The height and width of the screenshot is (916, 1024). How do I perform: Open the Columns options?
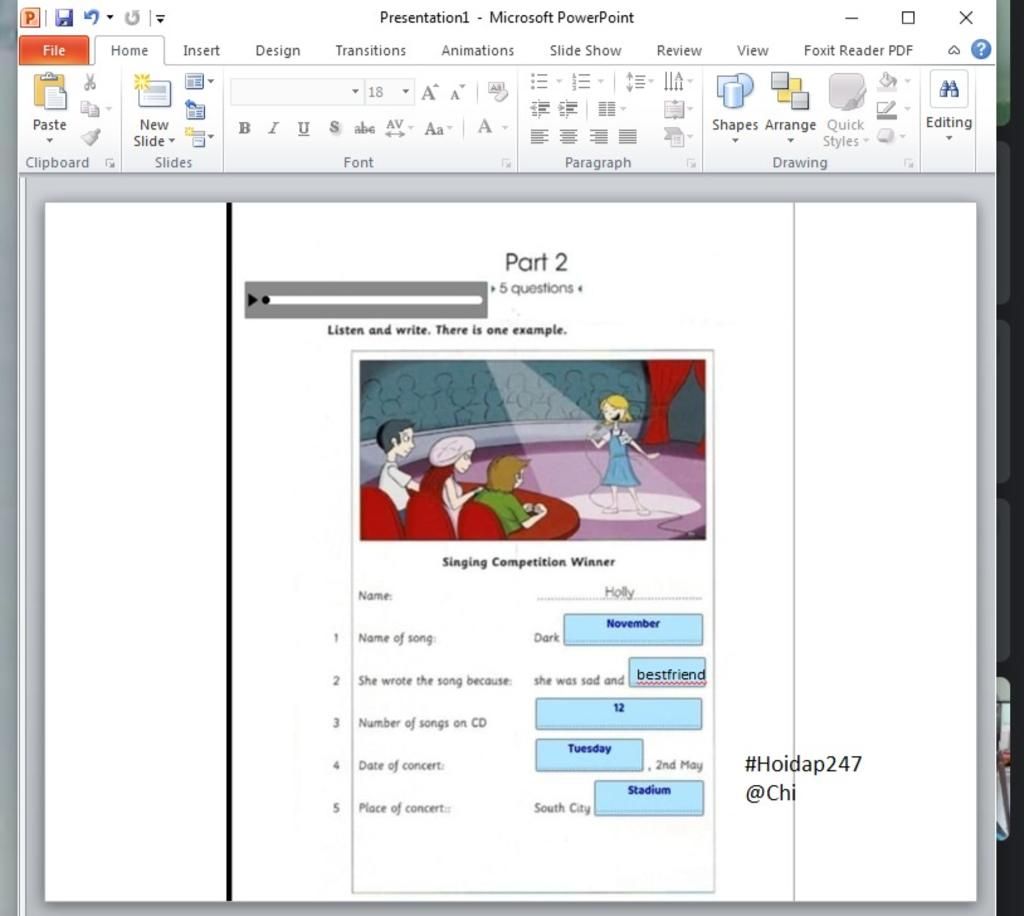[611, 109]
